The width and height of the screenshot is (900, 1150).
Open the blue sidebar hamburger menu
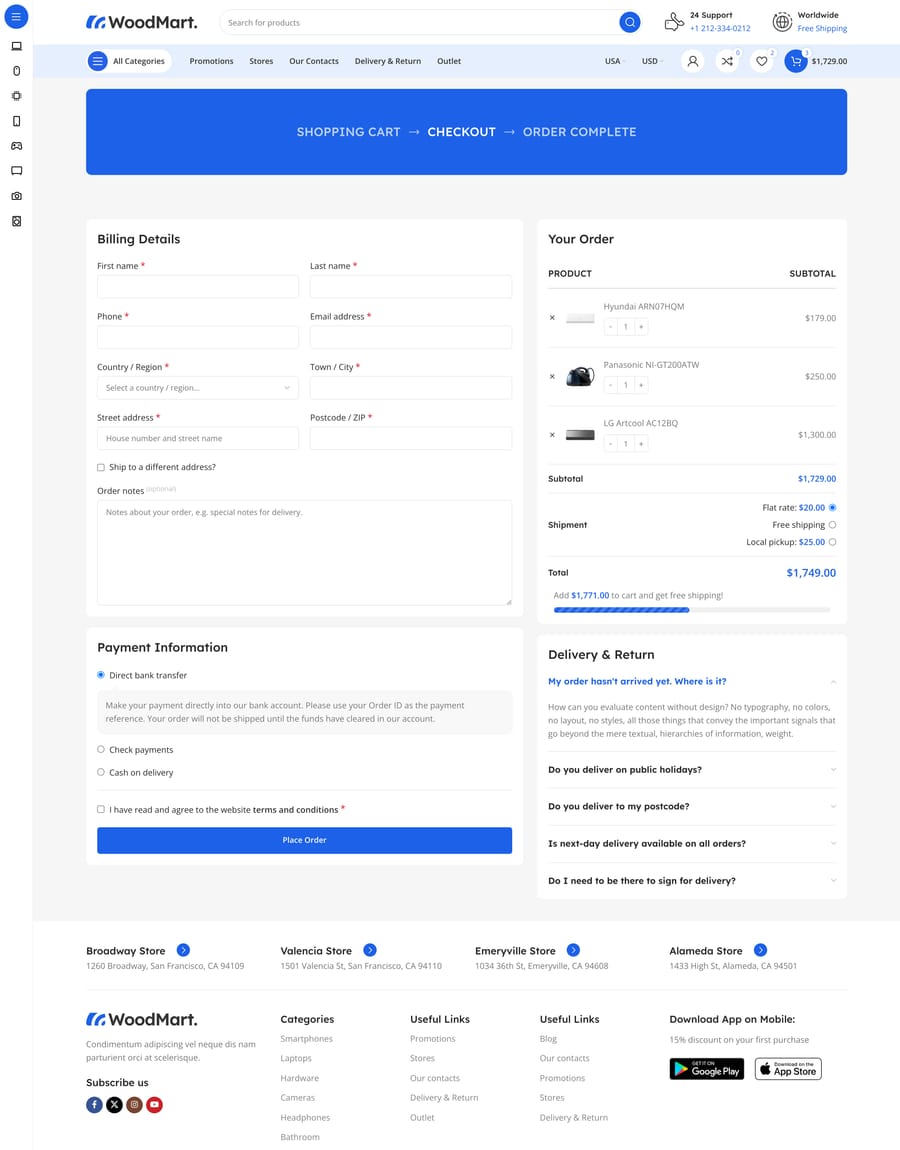pyautogui.click(x=16, y=17)
